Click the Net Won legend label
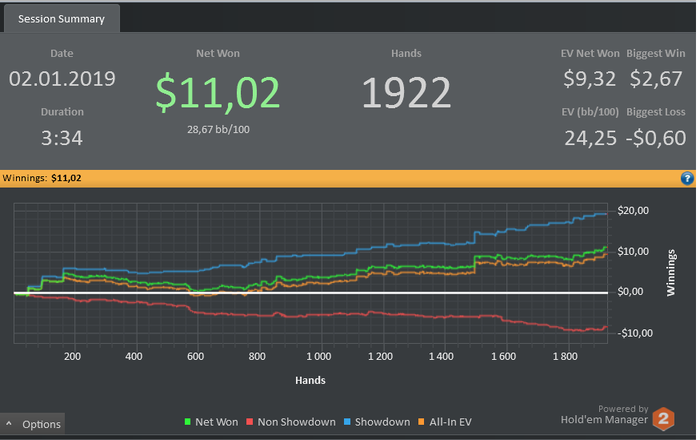Viewport: 700px width, 440px height. [x=217, y=422]
